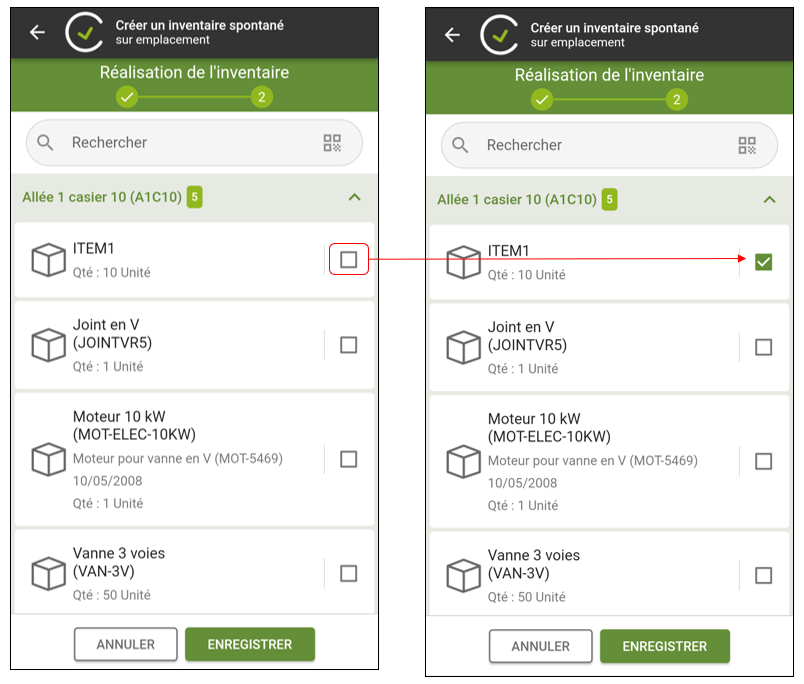Click 'Créer un inventaire spontané' title, left screen
The height and width of the screenshot is (684, 804).
pos(199,25)
